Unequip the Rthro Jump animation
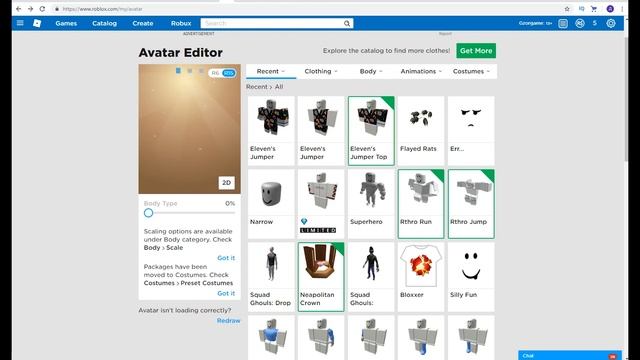640x360 pixels. [471, 204]
